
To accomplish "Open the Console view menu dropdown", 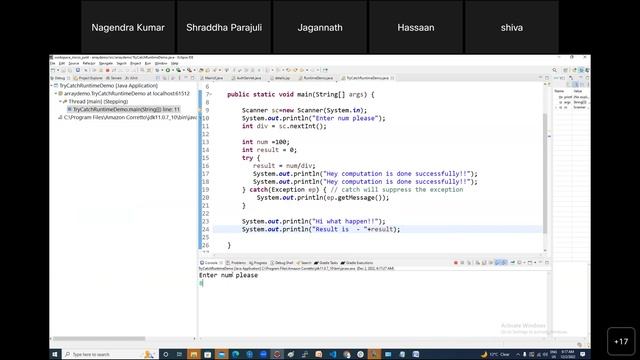I will coord(535,263).
